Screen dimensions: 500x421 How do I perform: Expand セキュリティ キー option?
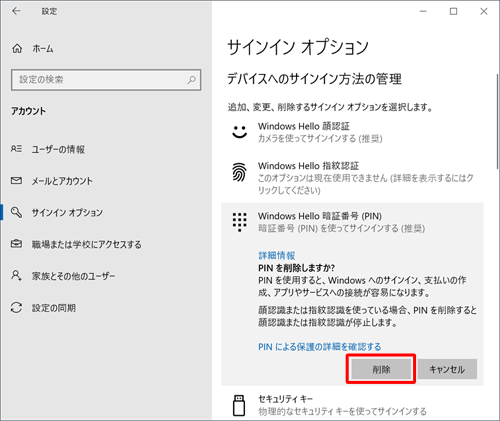(352, 405)
